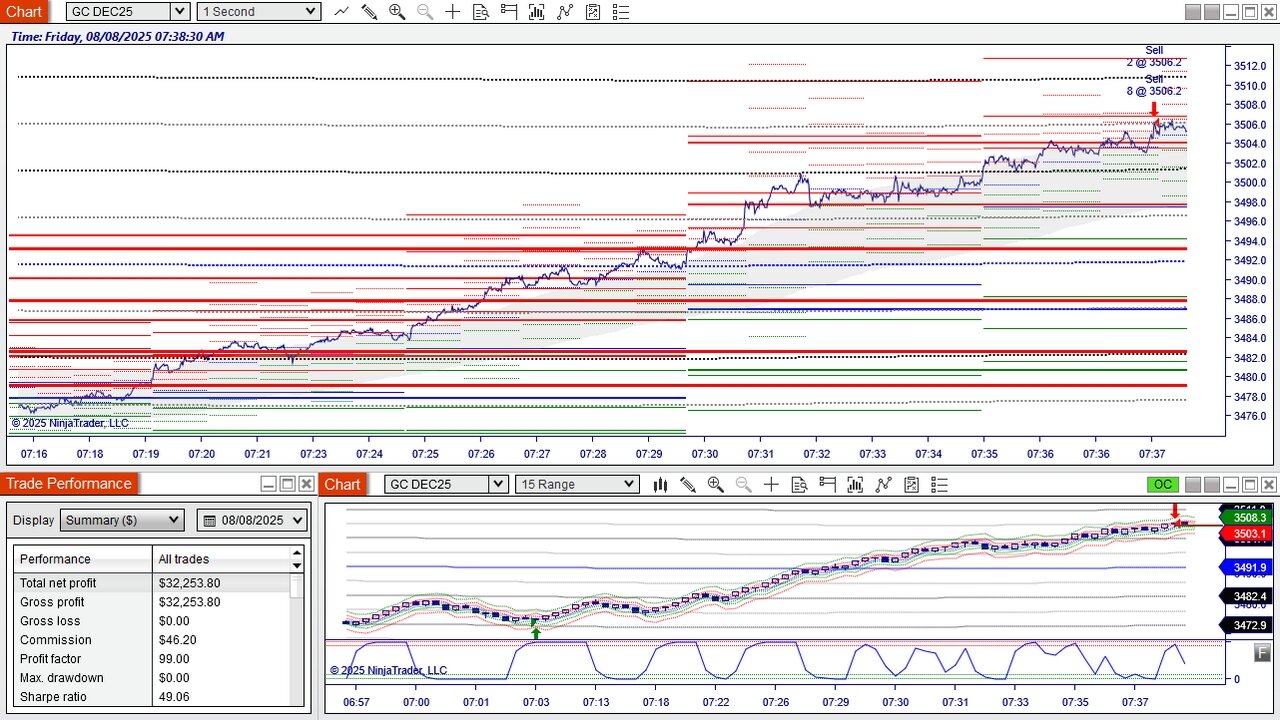Open the 1 Second interval dropdown
This screenshot has height=720, width=1280.
[x=259, y=12]
